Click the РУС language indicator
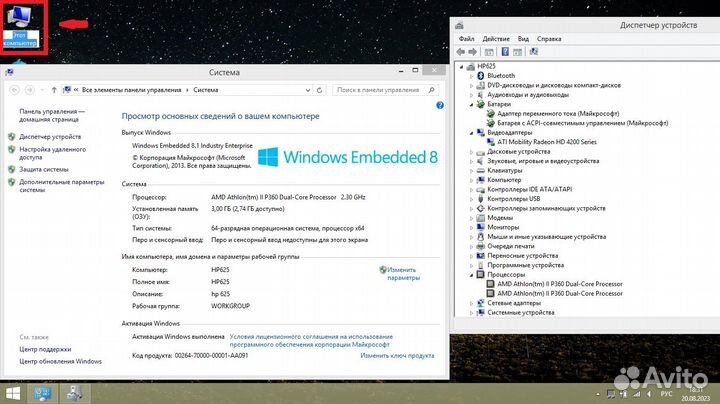The image size is (720, 404). 666,394
